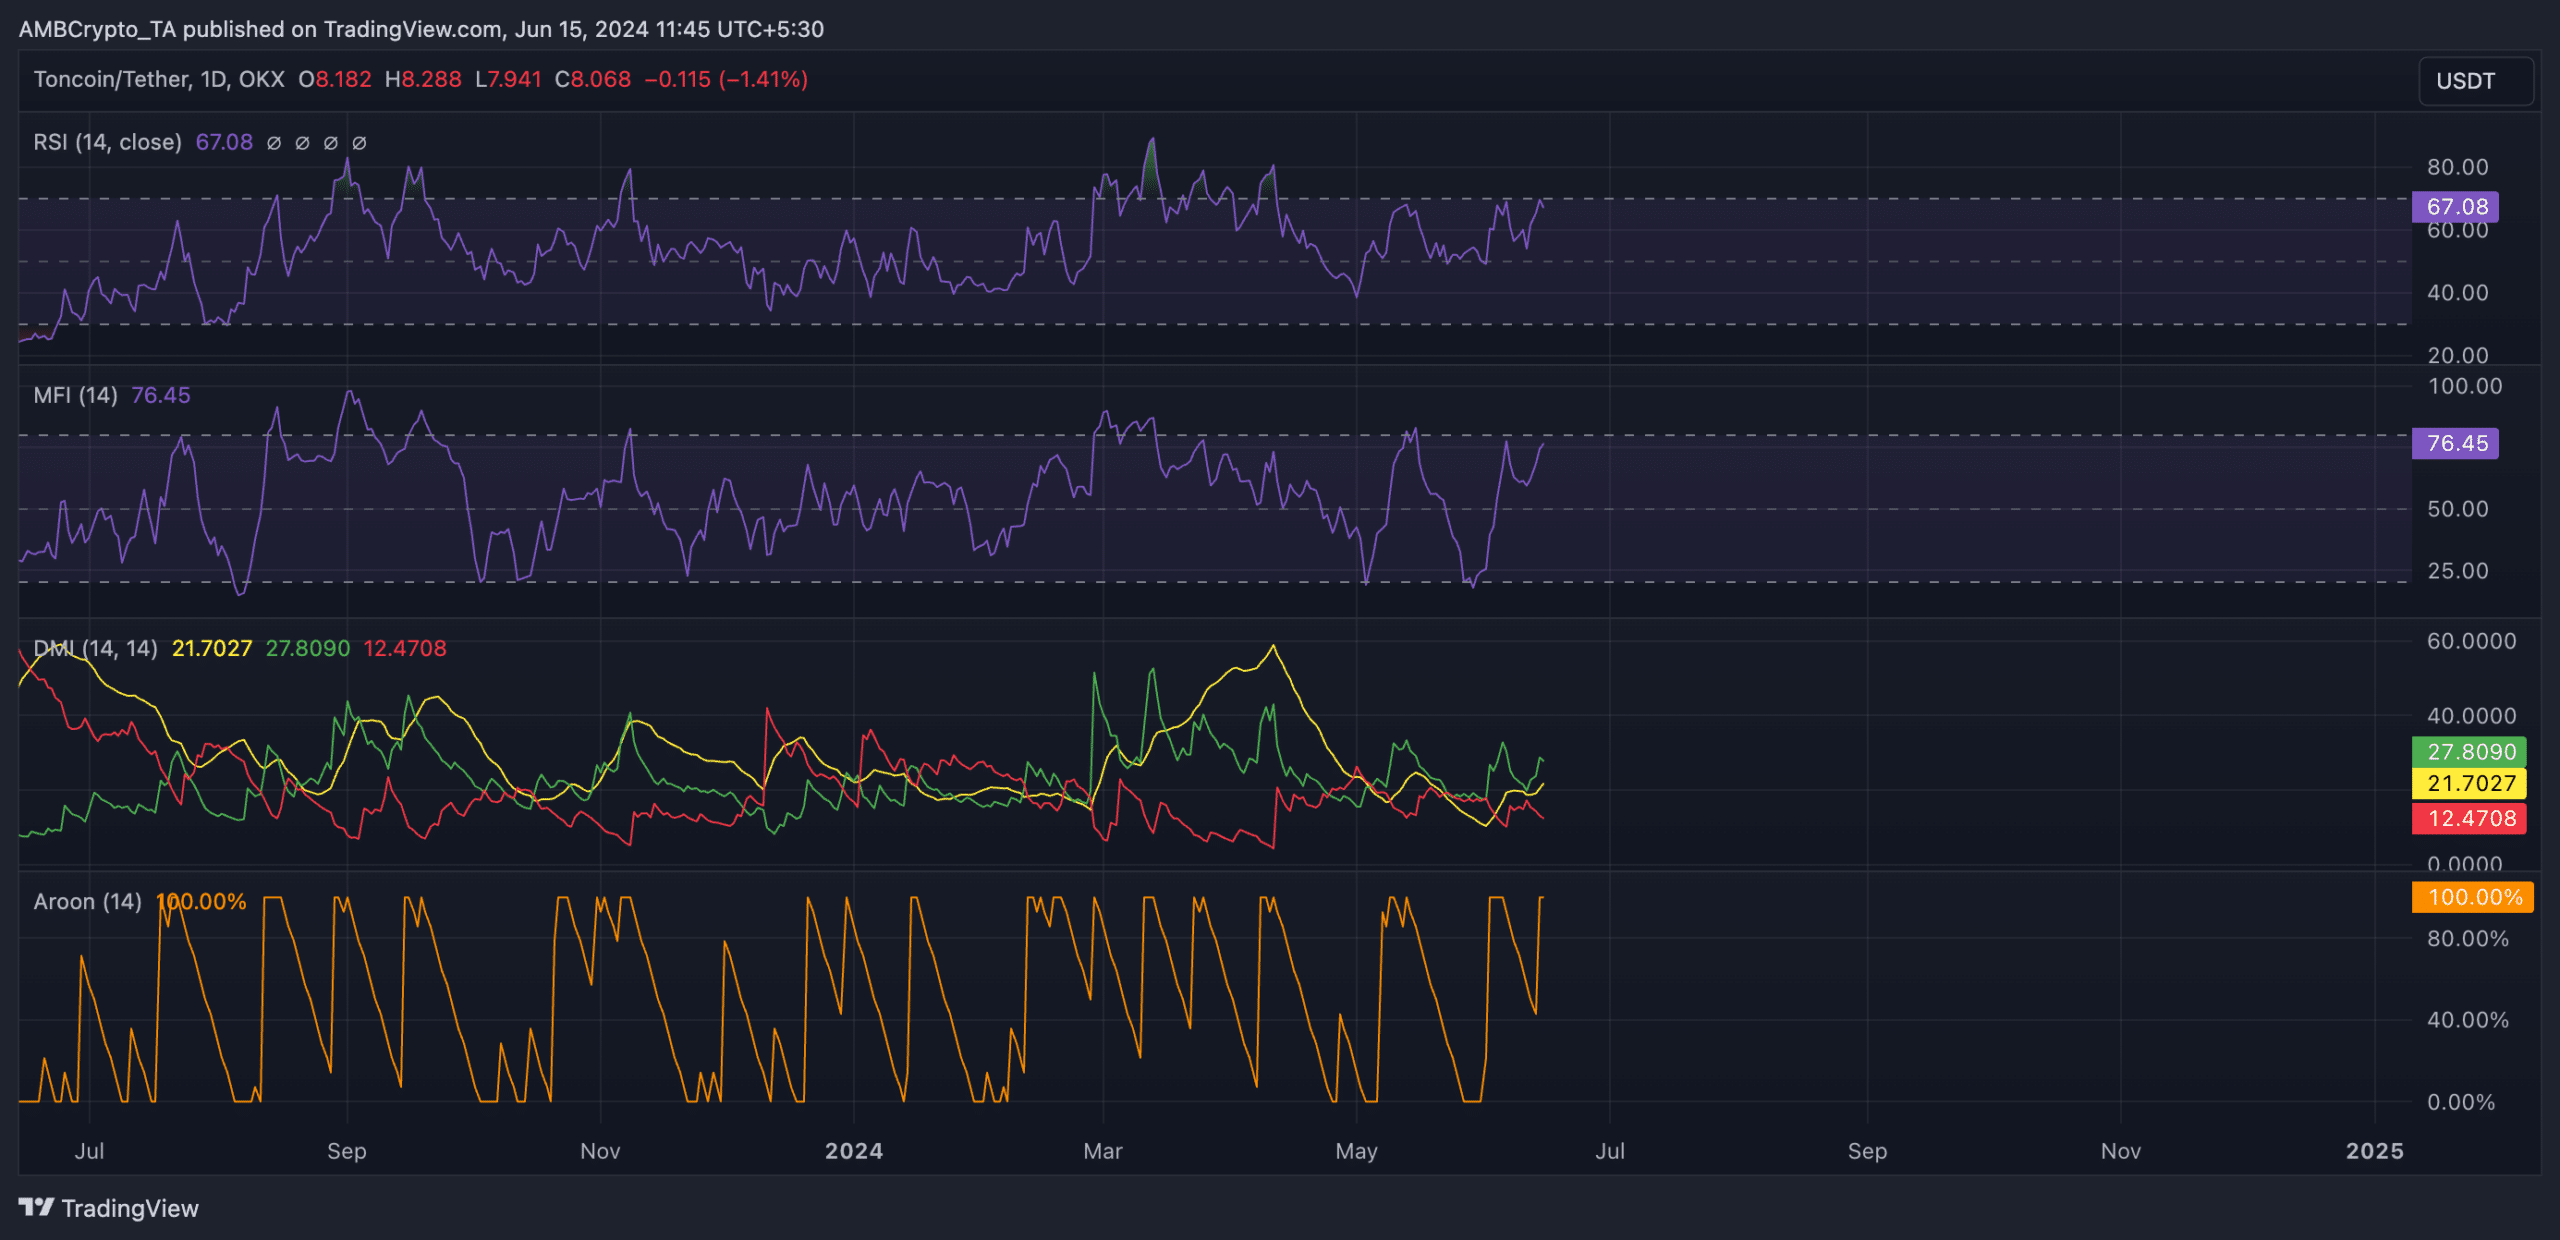The width and height of the screenshot is (2560, 1240).
Task: Click the first Sep label on time axis
Action: [347, 1151]
